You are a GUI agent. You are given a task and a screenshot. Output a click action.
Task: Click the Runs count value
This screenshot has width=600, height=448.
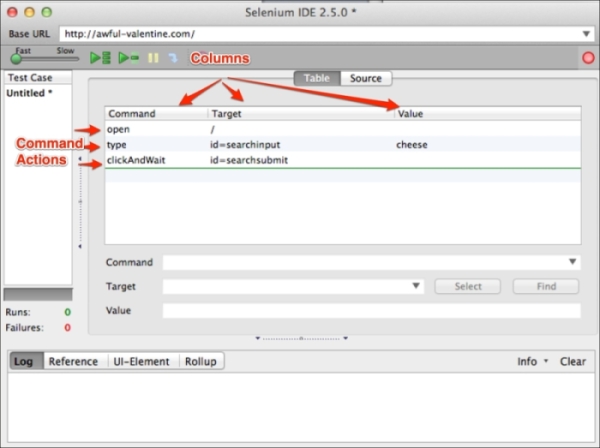pos(68,312)
